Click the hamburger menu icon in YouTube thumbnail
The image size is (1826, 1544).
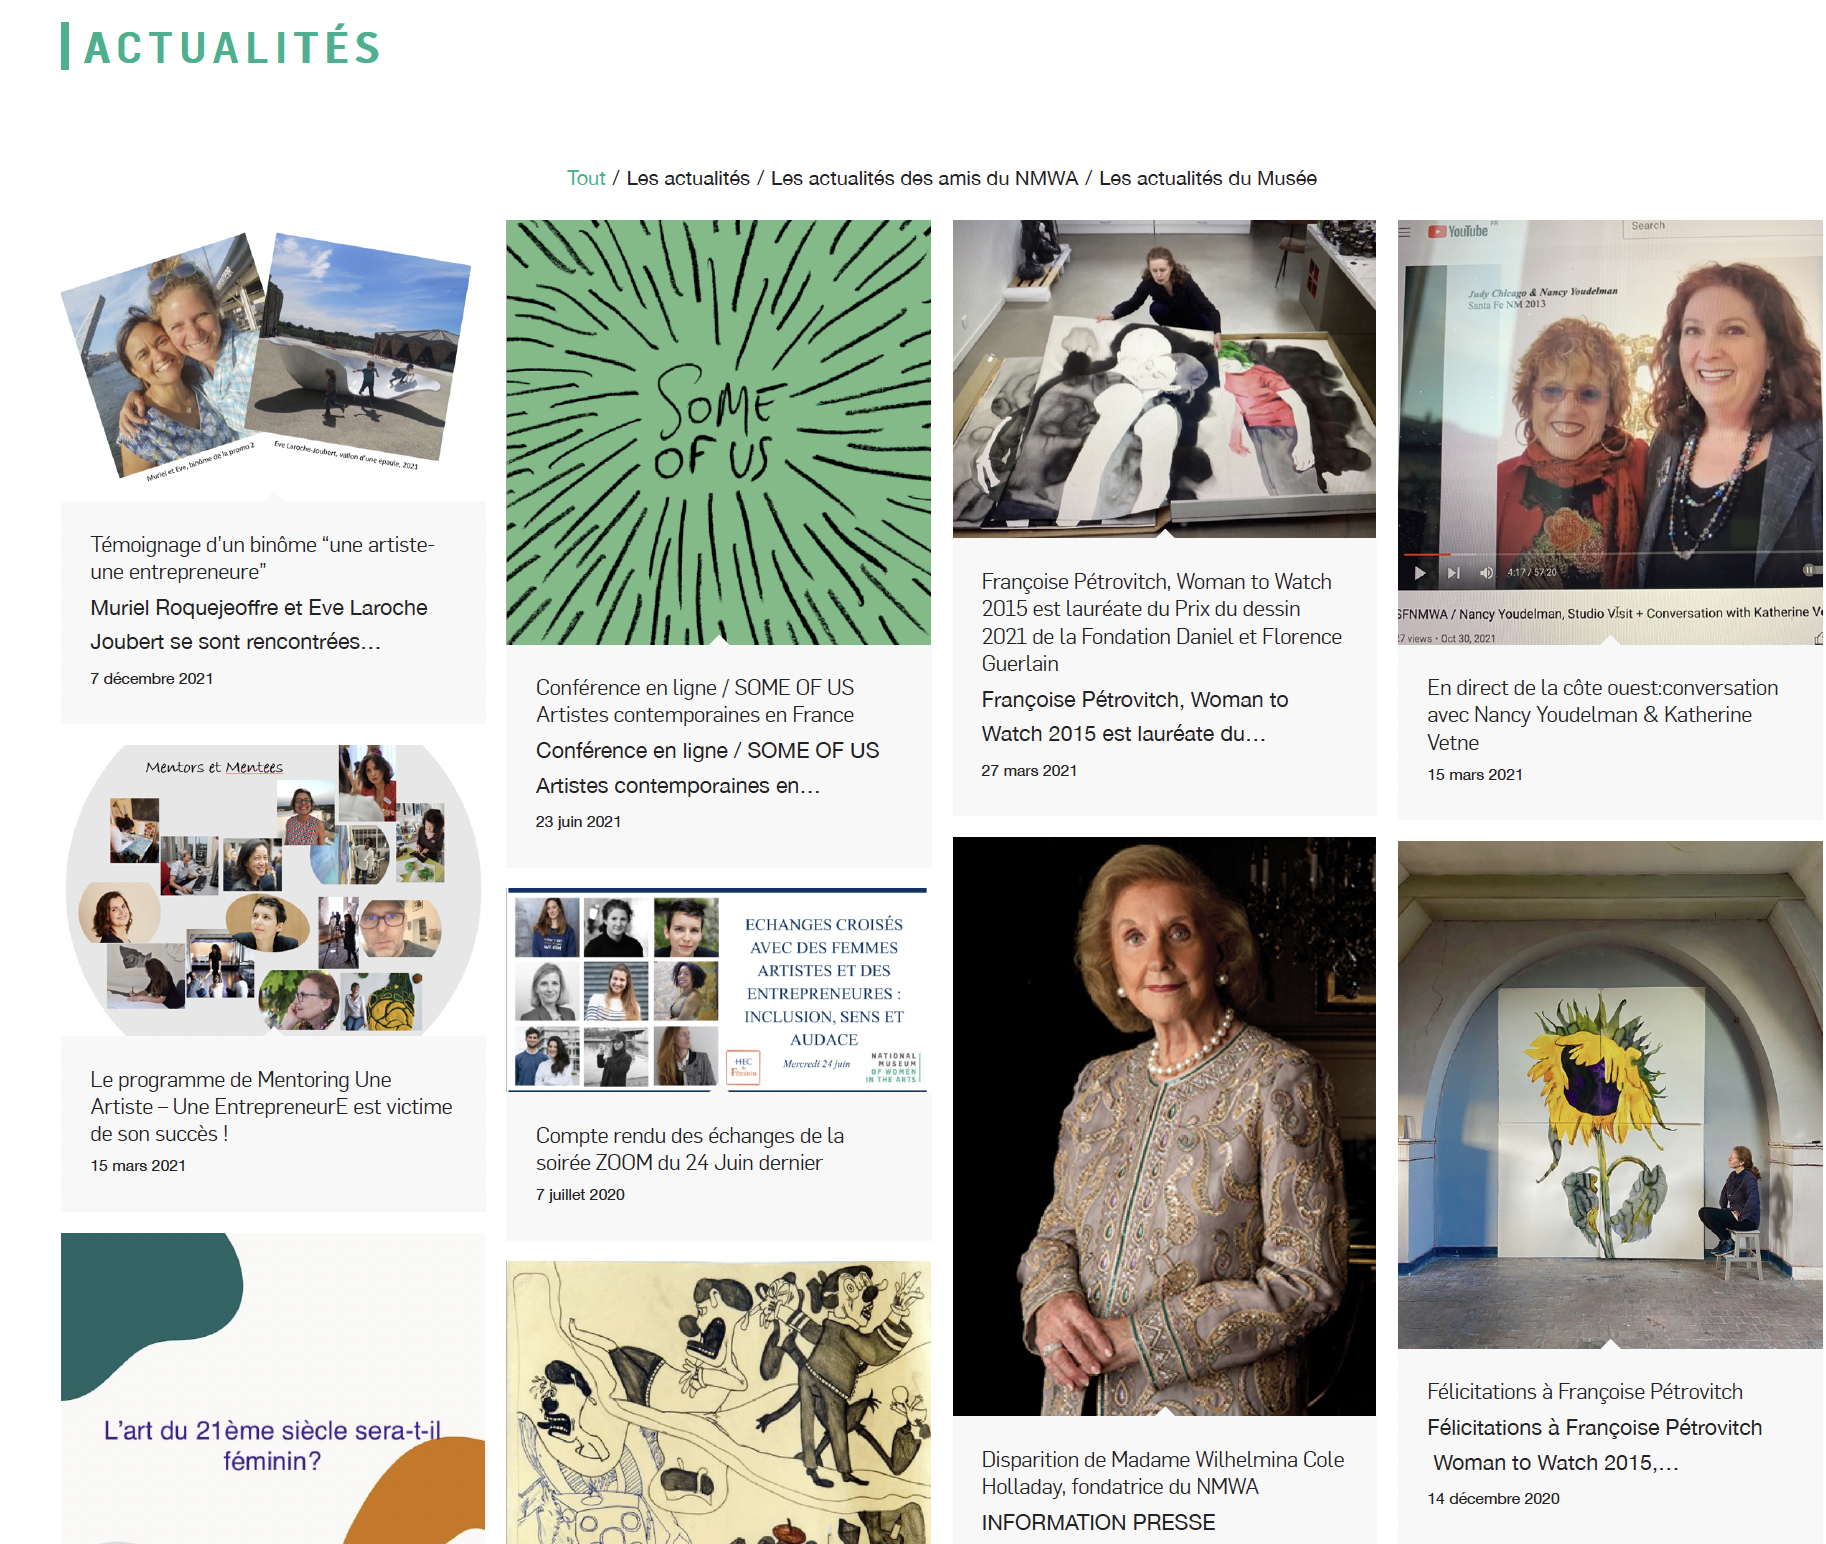tap(1405, 231)
